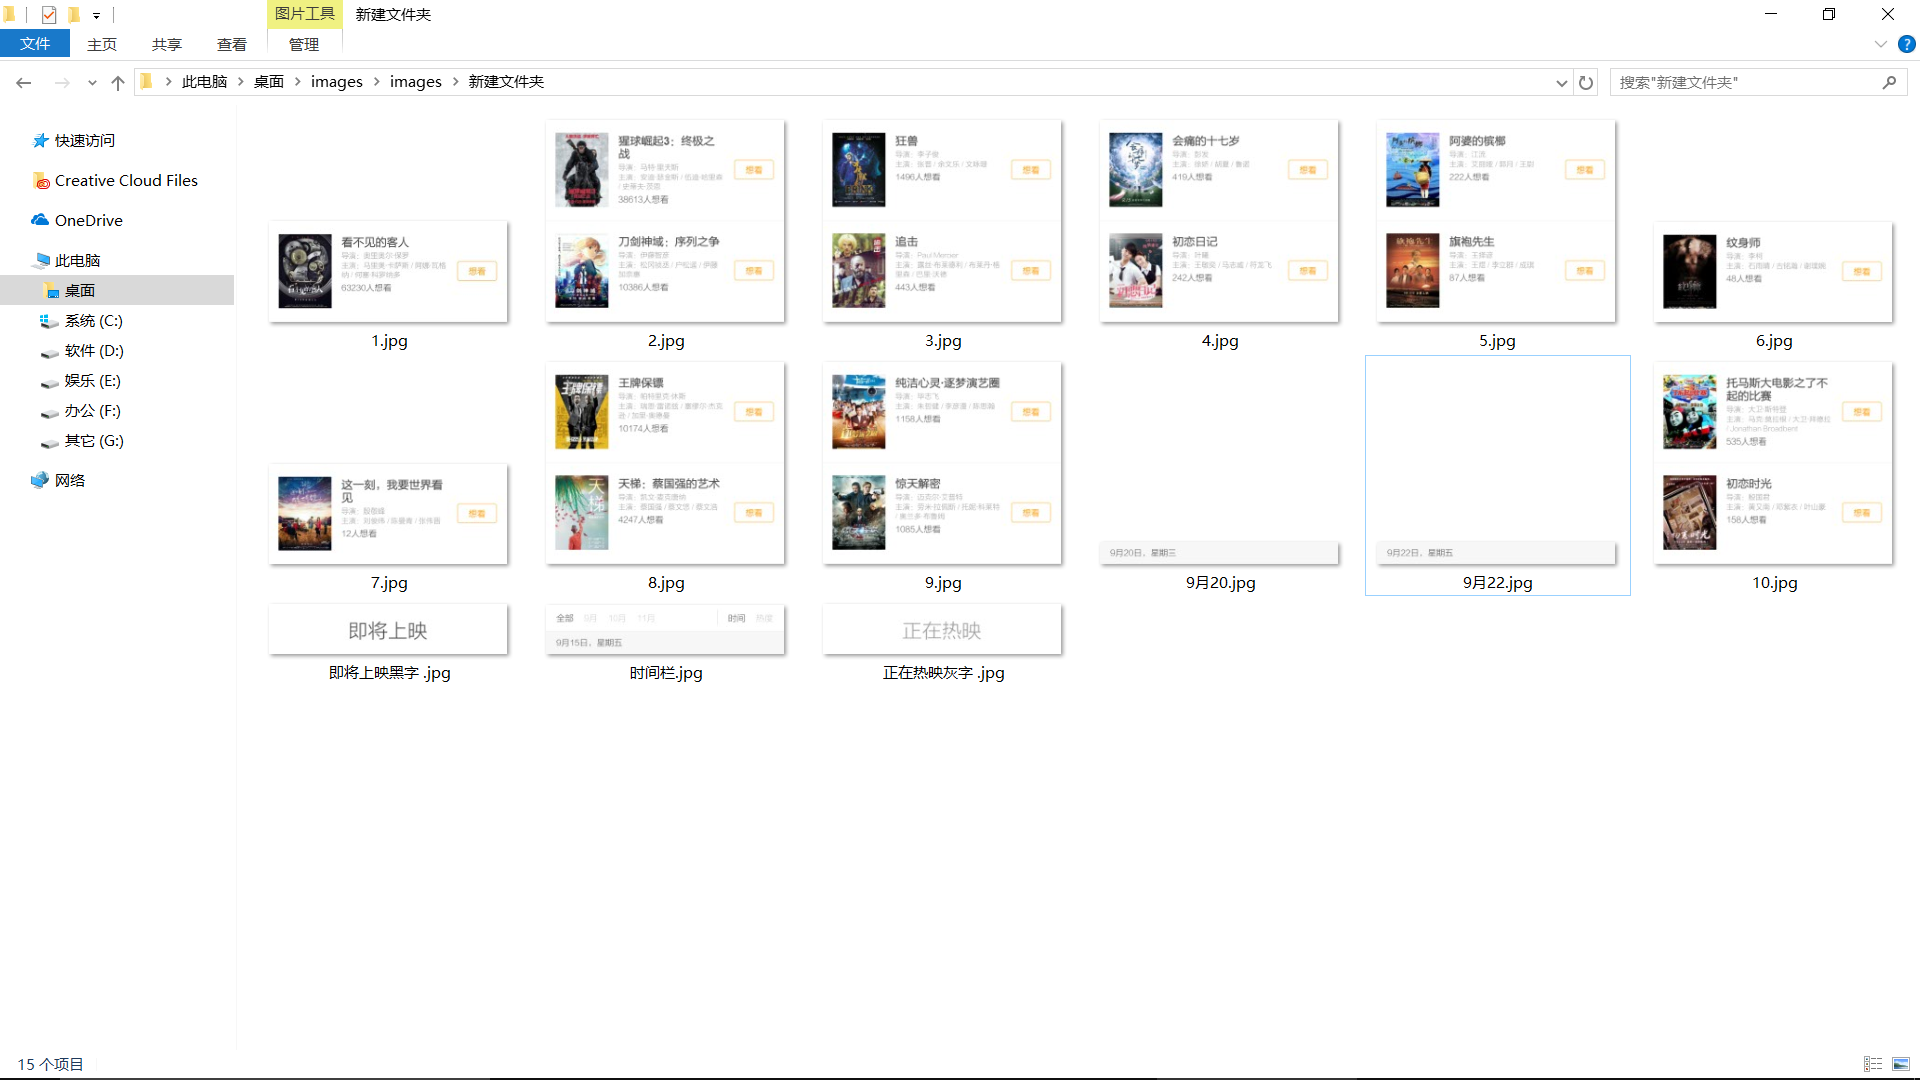The image size is (1920, 1080).
Task: Select the 10.jpg thumbnail
Action: click(x=1773, y=463)
